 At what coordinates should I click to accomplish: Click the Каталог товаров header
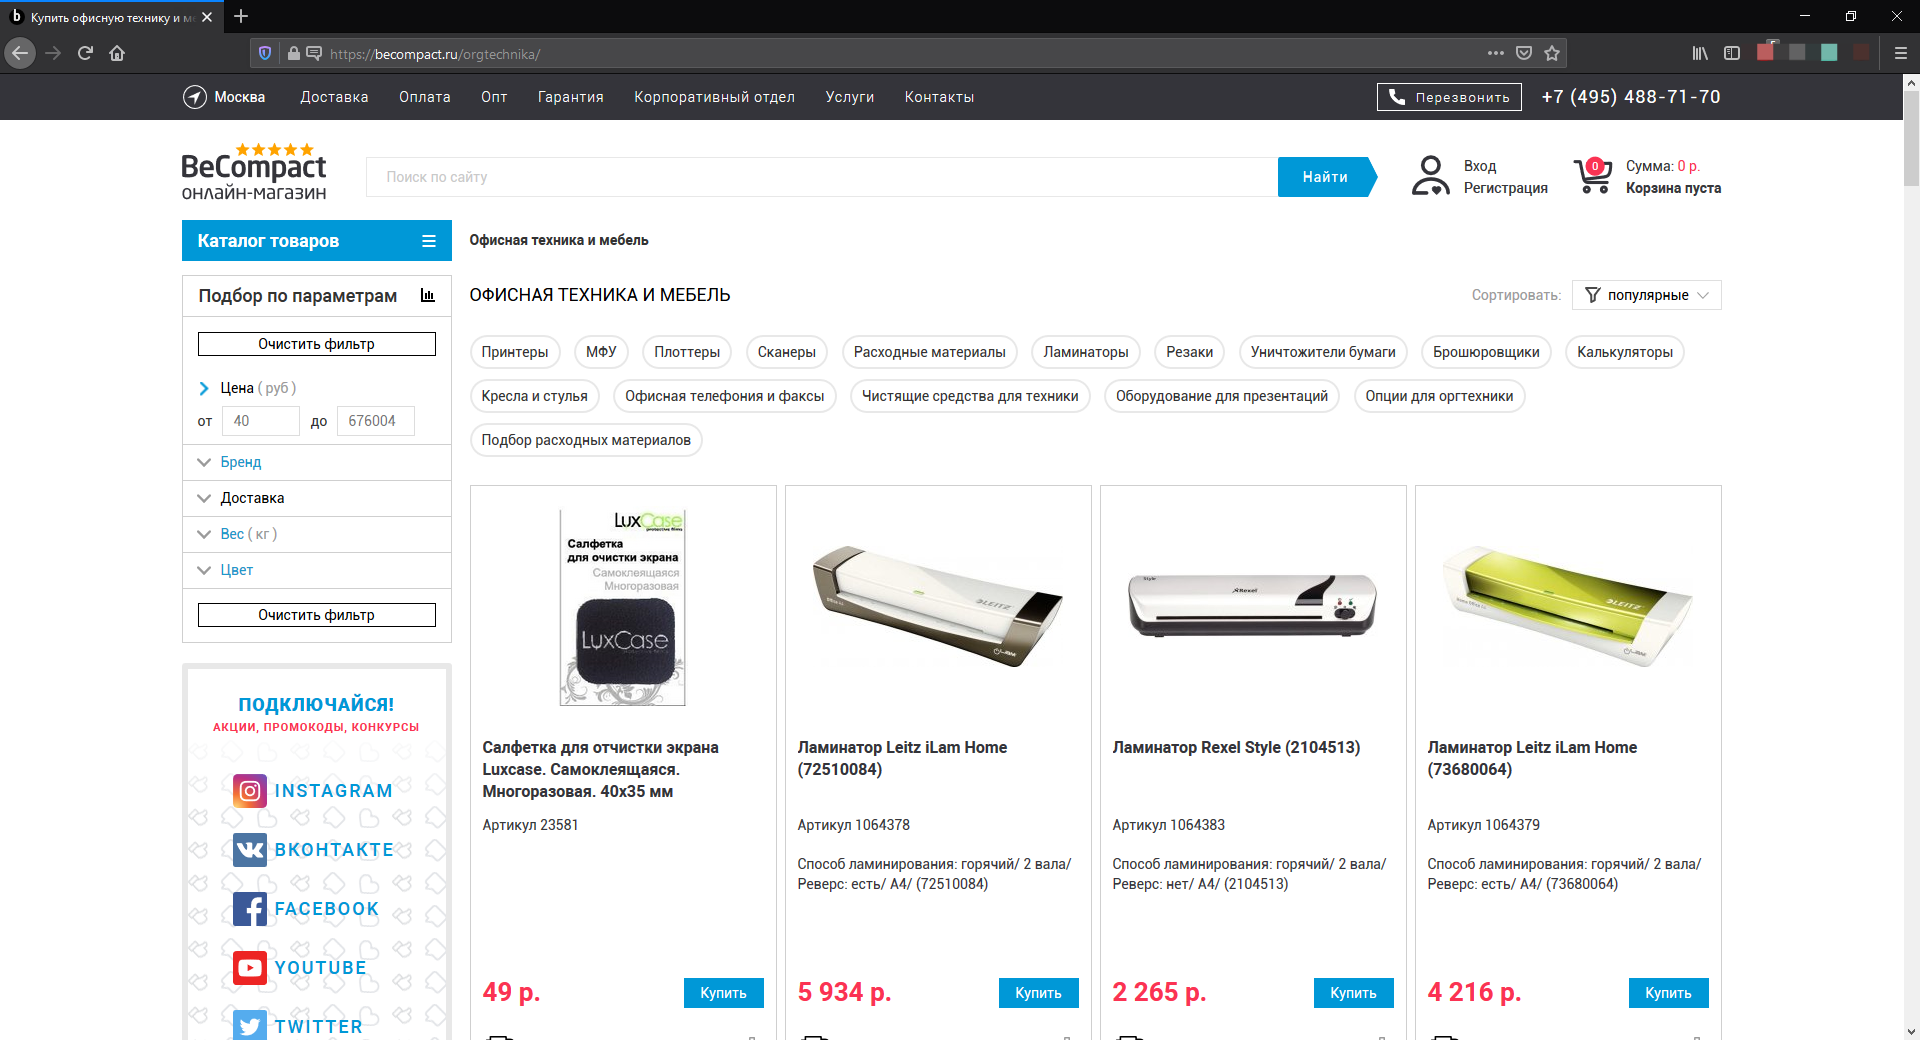317,241
